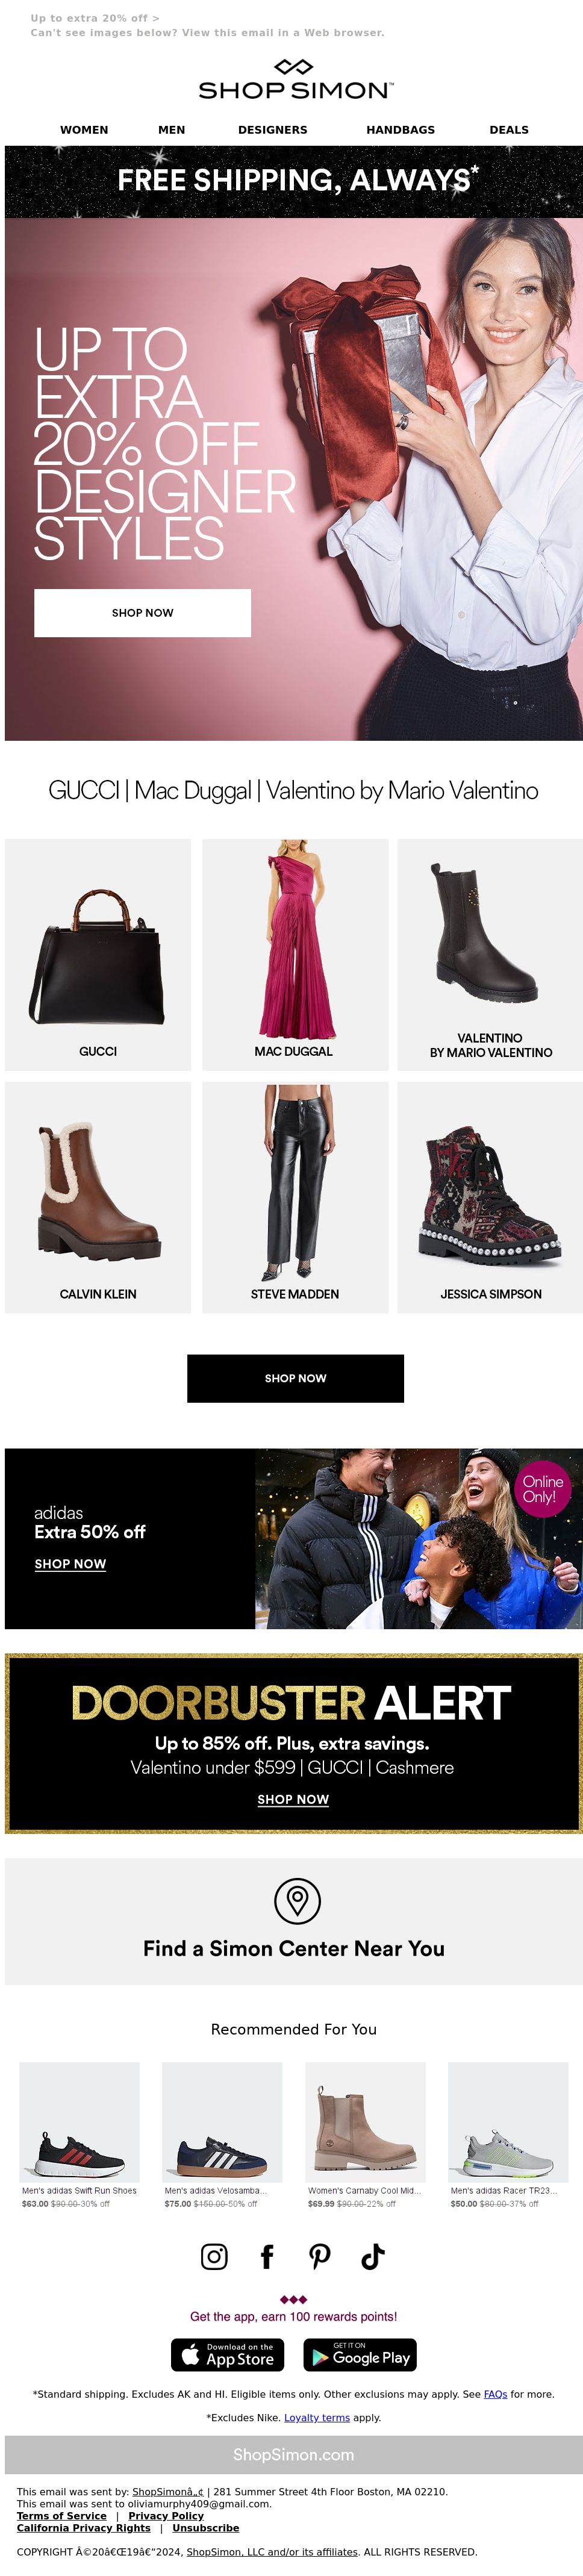Open the TikTok social icon
The width and height of the screenshot is (583, 2576).
[x=373, y=2256]
